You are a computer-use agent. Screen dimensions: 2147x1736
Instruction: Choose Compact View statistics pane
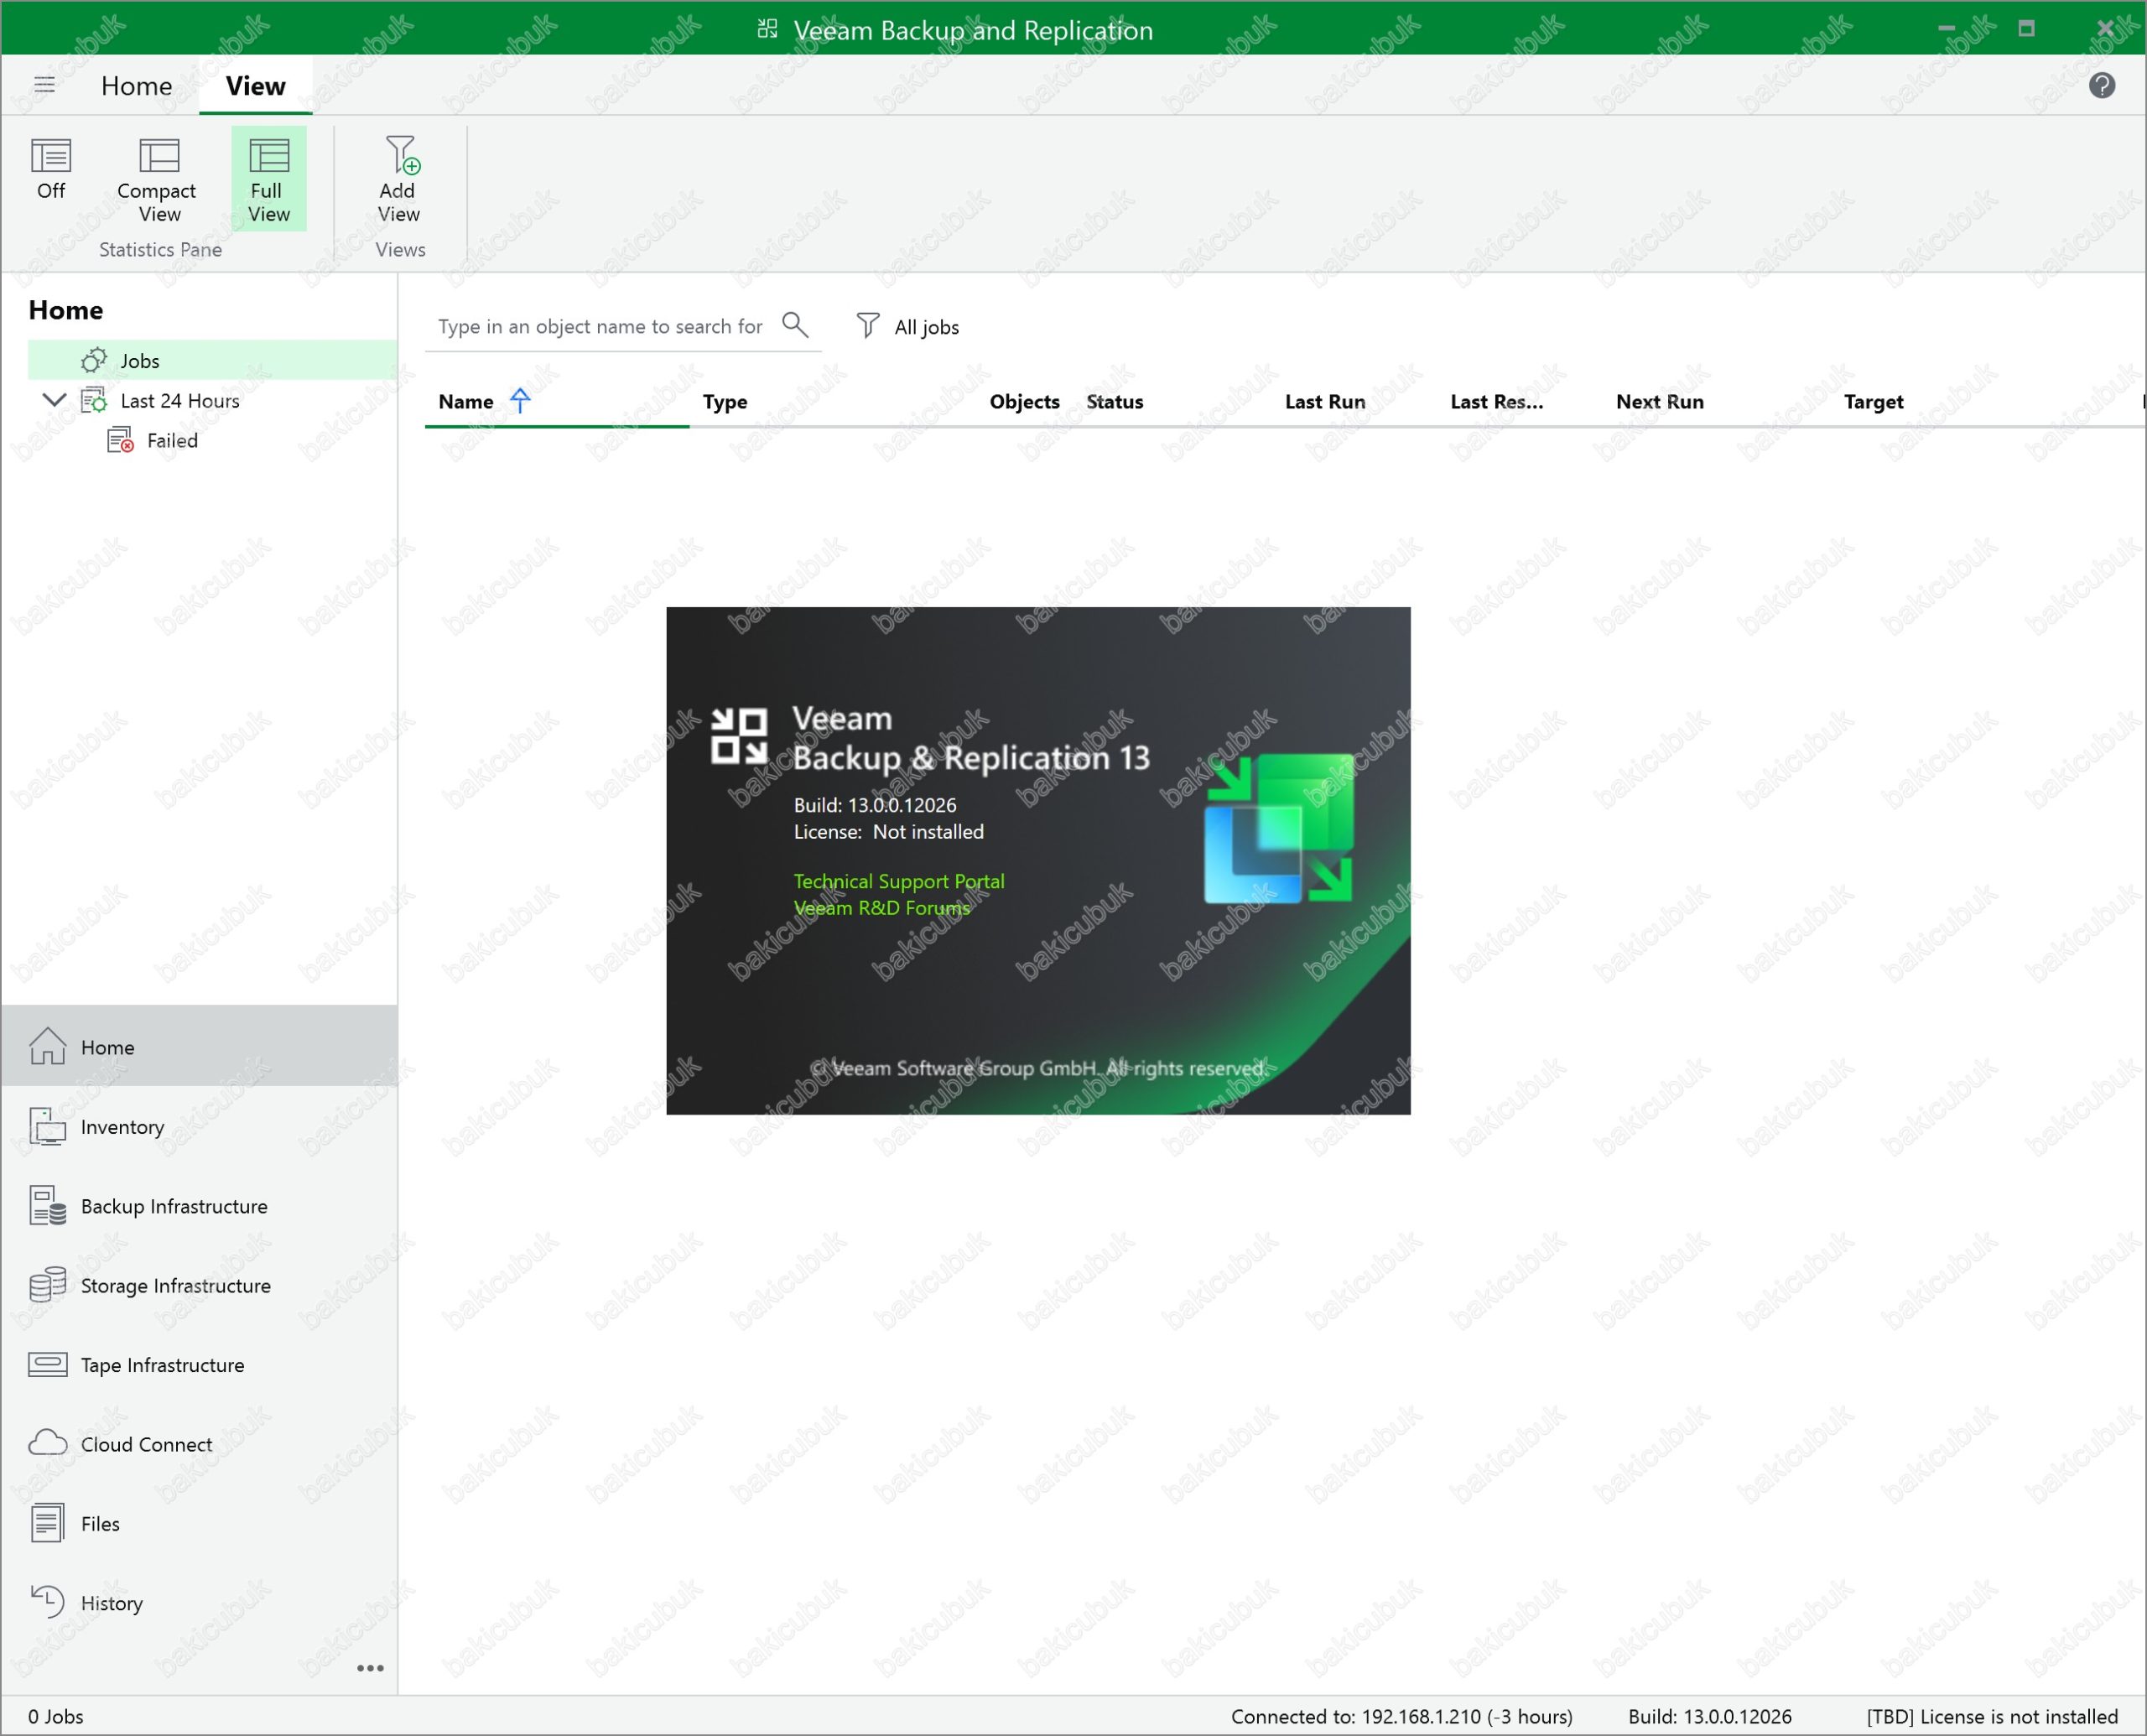[158, 180]
